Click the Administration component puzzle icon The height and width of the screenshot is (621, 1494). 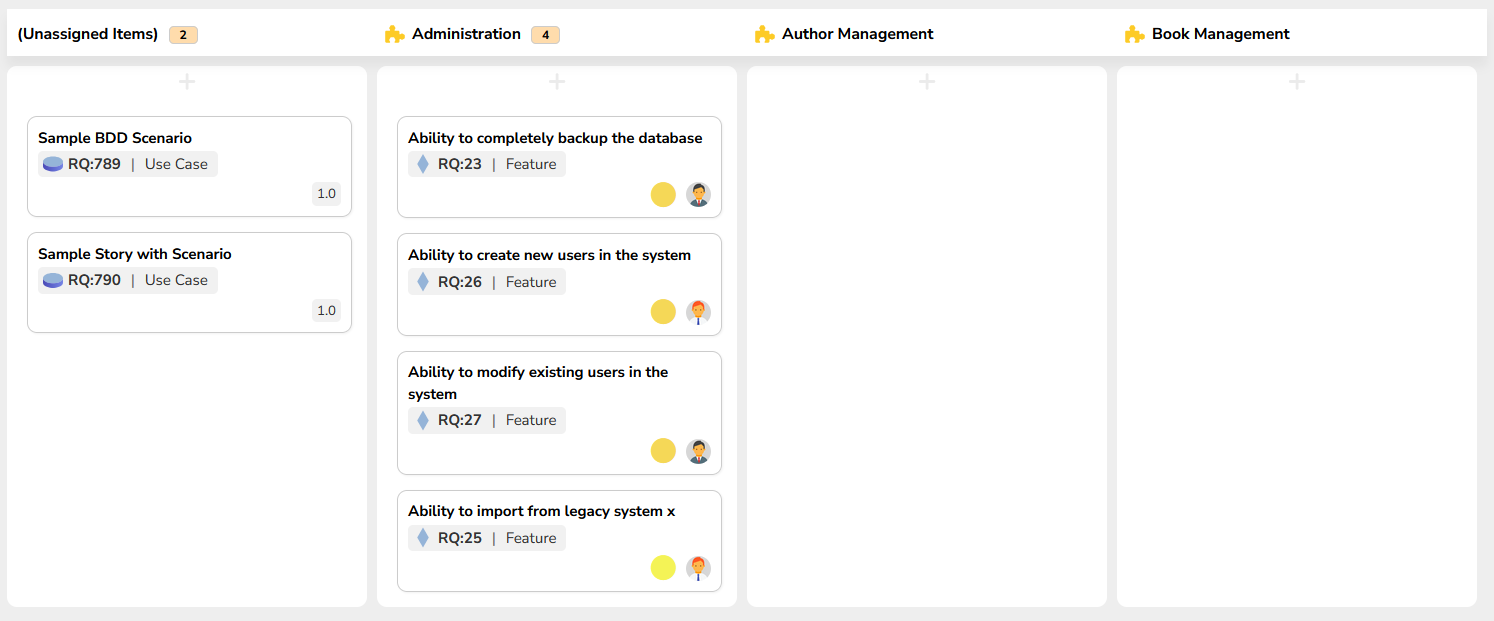click(395, 34)
